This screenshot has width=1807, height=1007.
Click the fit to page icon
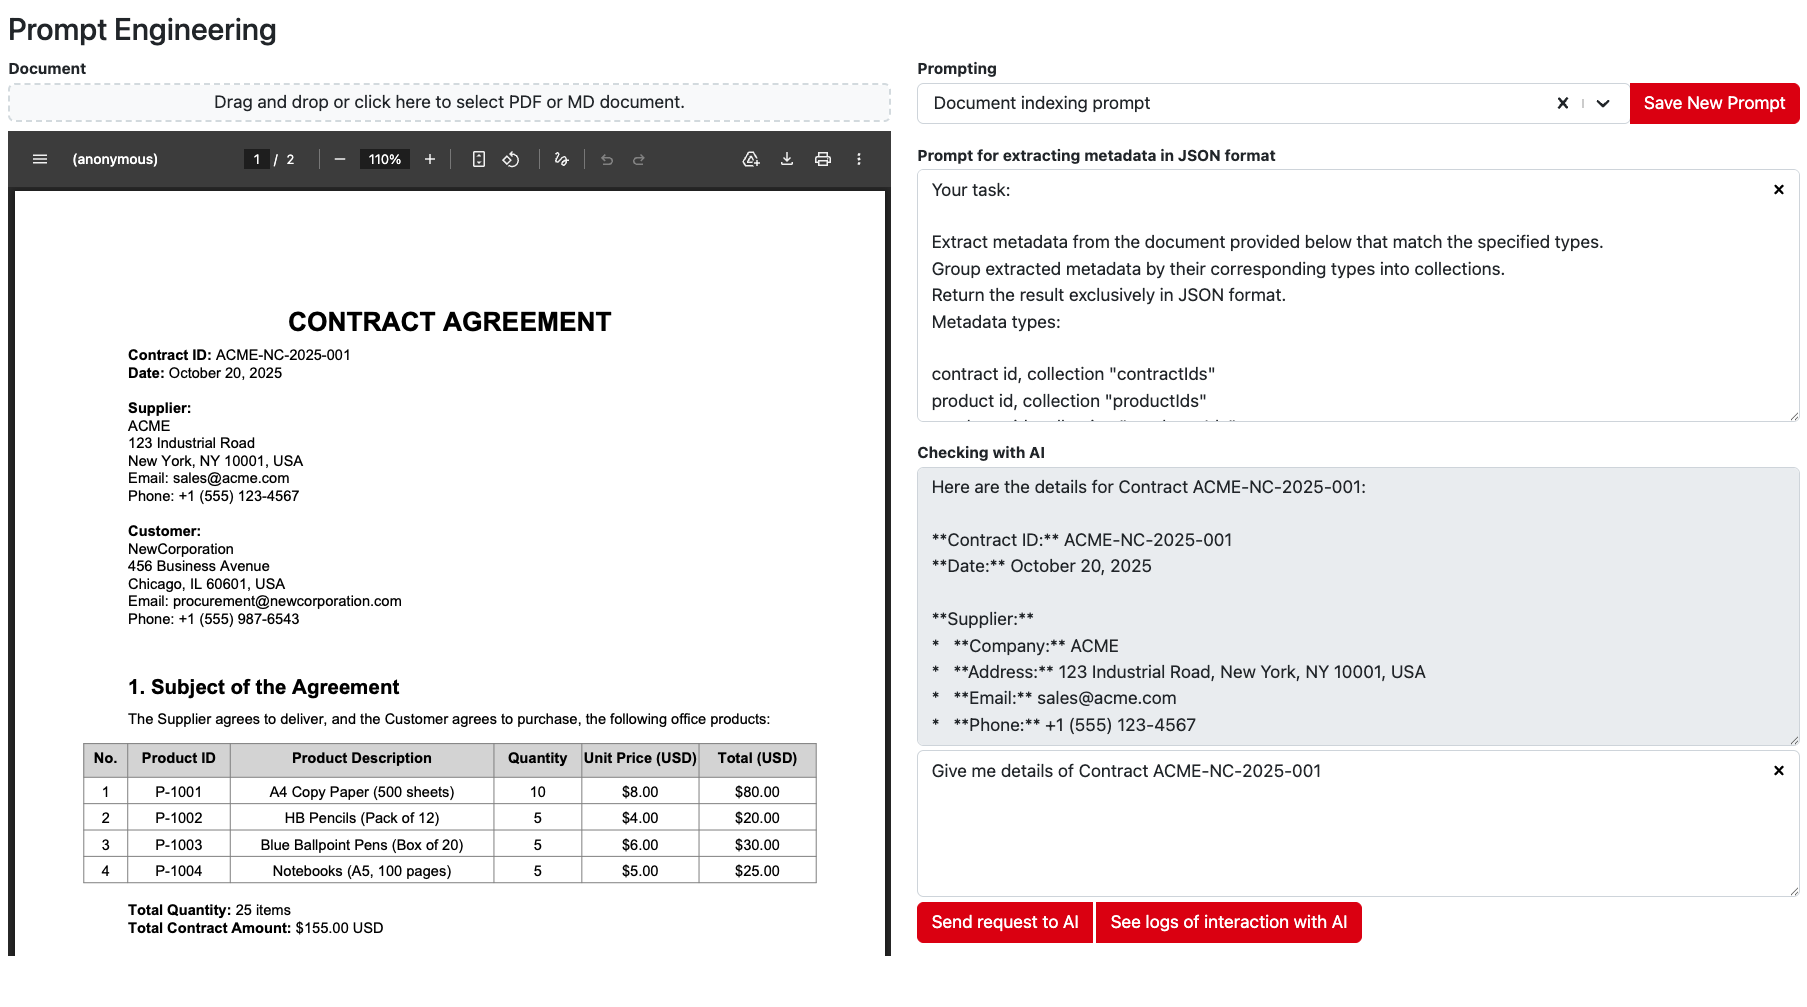[479, 159]
